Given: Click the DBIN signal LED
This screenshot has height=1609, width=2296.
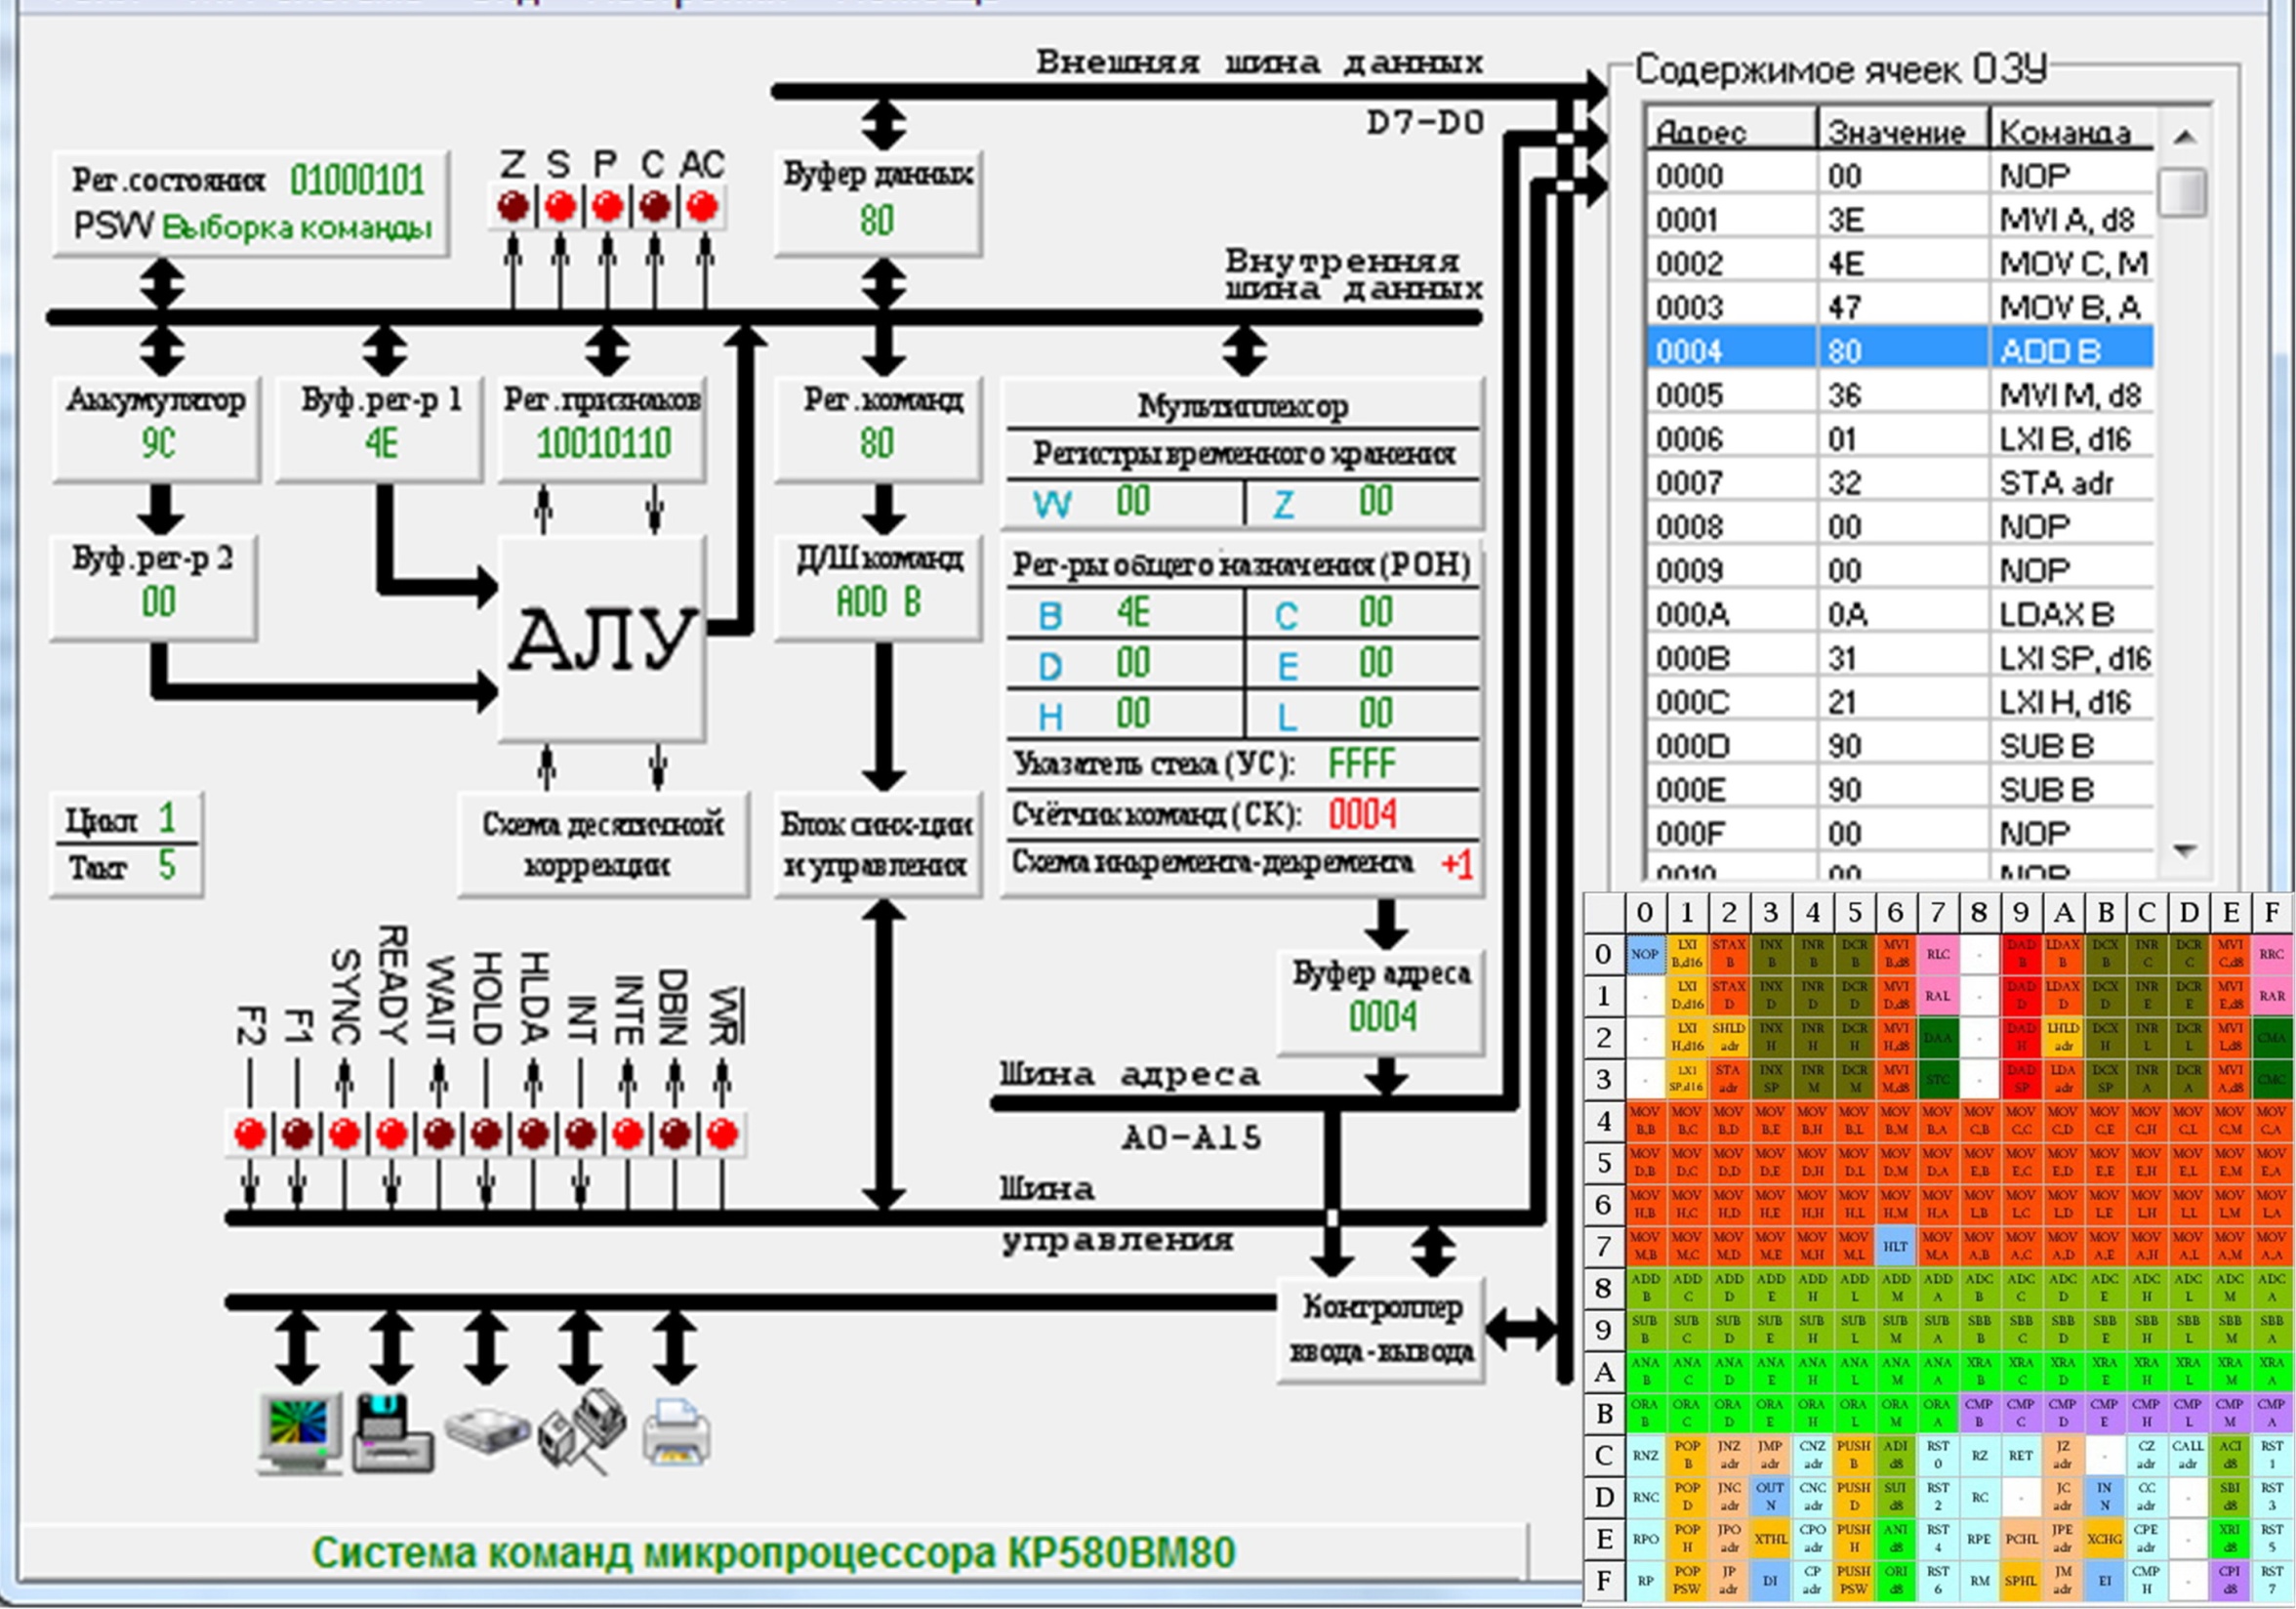Looking at the screenshot, I should point(675,1134).
